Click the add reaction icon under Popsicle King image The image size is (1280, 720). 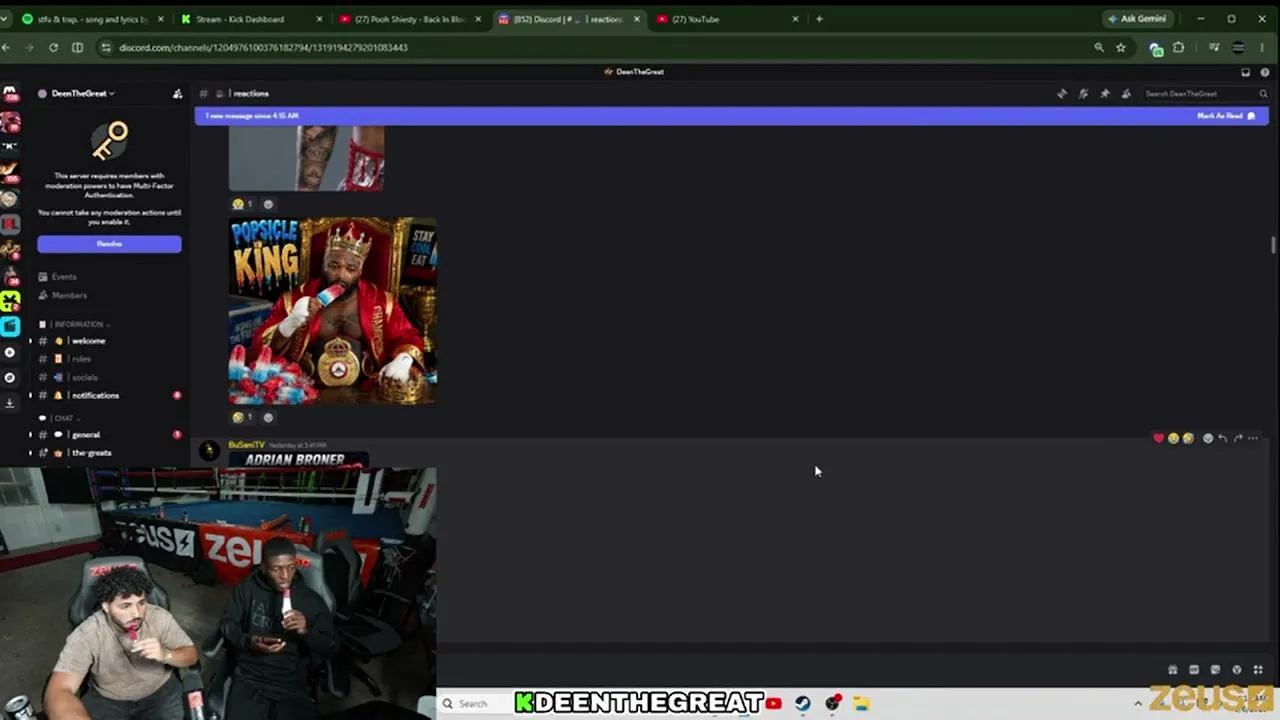pyautogui.click(x=267, y=417)
